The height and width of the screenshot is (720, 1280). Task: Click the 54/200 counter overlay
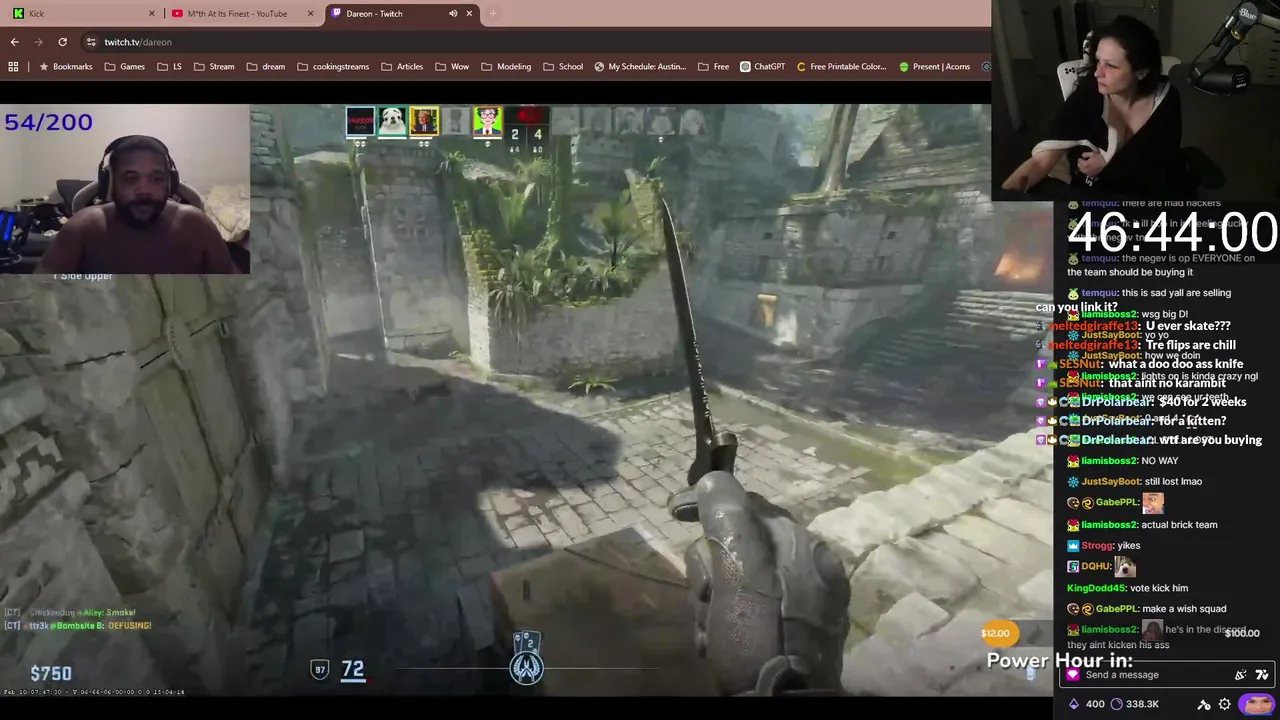(x=48, y=122)
